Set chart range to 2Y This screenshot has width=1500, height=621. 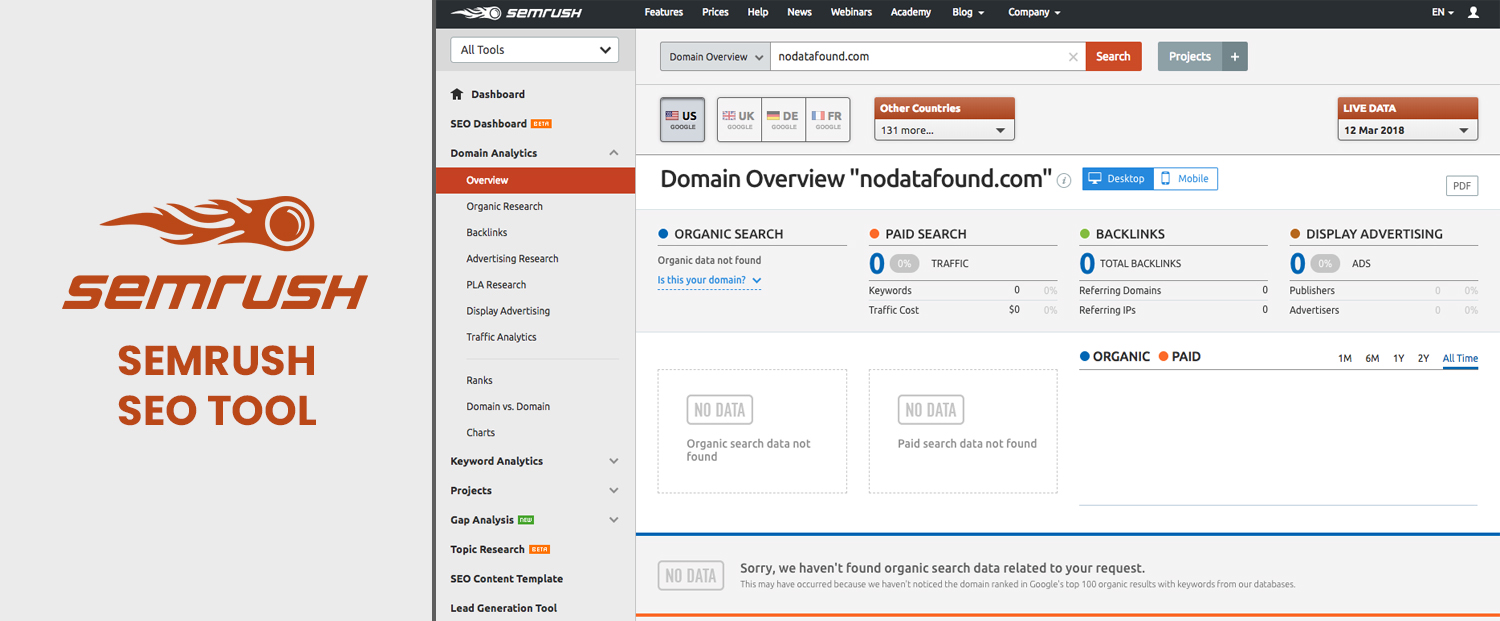tap(1423, 359)
